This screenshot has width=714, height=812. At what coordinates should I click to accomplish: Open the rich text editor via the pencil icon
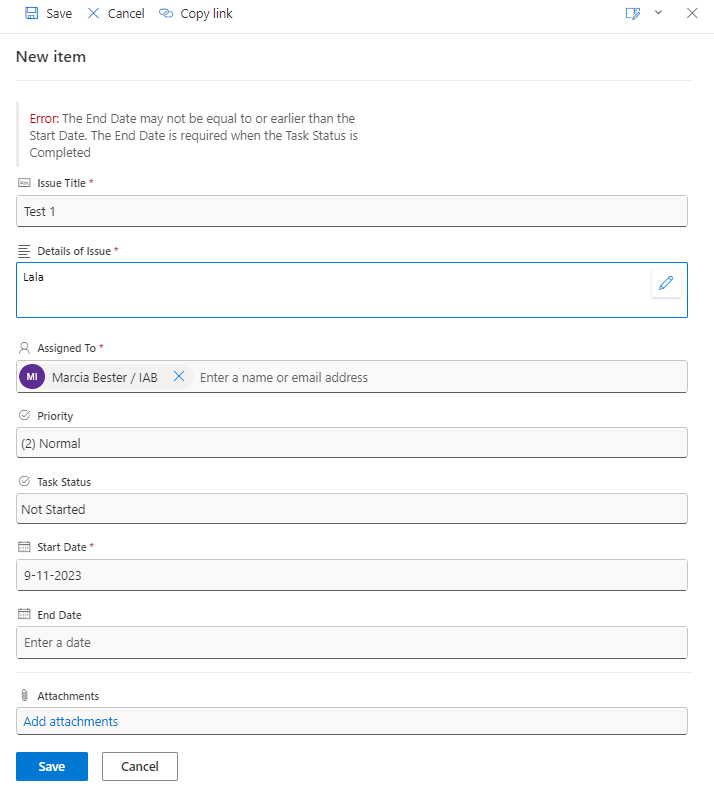coord(666,283)
